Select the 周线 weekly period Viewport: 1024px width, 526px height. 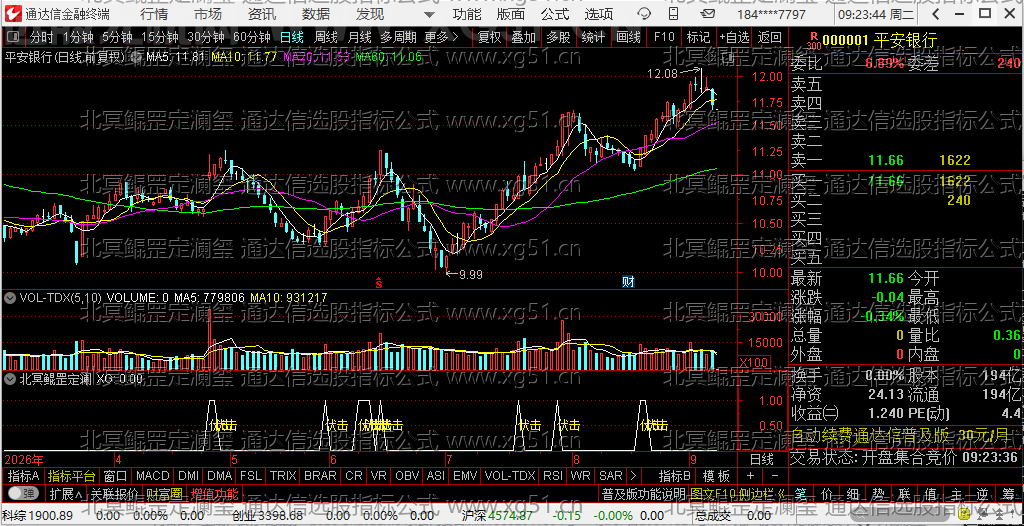coord(326,37)
